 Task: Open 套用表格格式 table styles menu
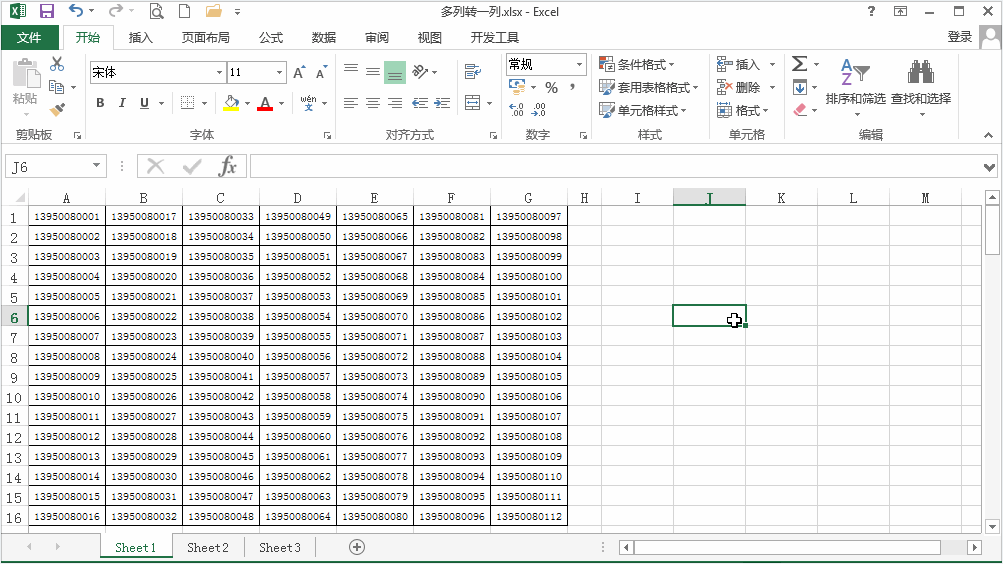[x=648, y=87]
